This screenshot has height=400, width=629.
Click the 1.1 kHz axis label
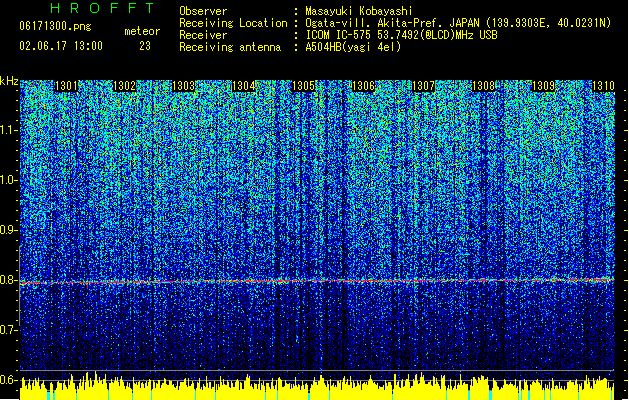click(9, 130)
